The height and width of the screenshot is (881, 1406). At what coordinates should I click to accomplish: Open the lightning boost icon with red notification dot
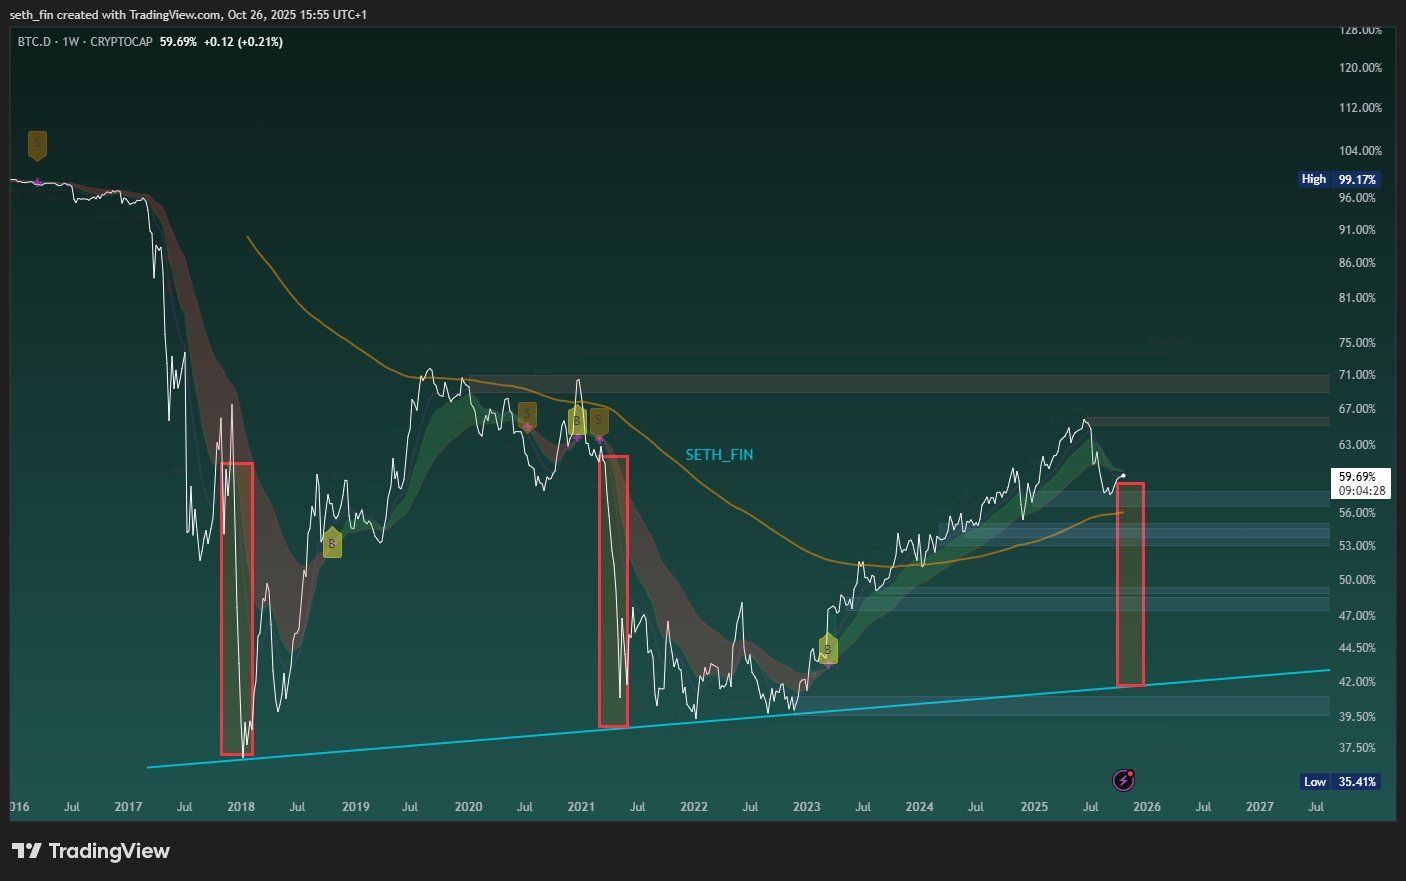[1122, 780]
